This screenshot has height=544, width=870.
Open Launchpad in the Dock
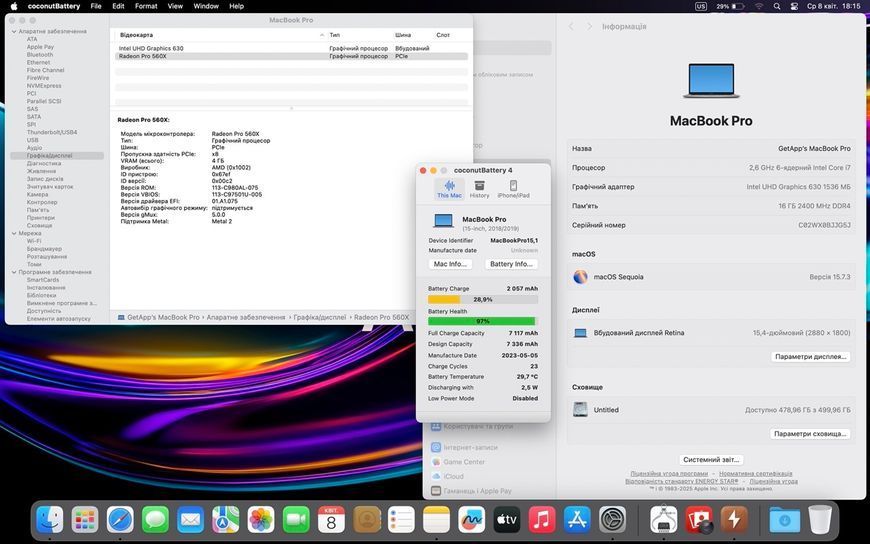tap(85, 520)
